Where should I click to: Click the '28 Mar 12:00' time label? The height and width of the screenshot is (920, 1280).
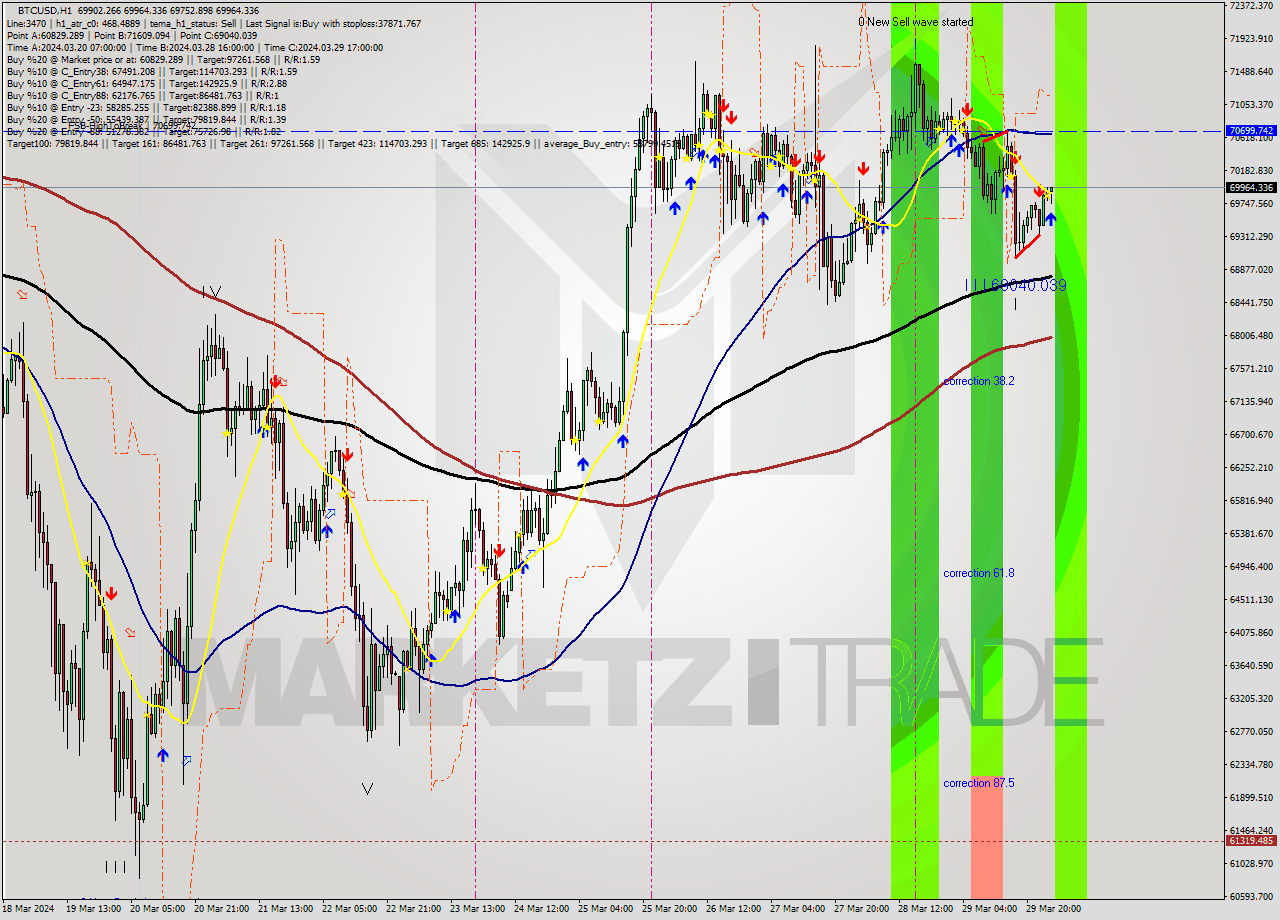(x=926, y=909)
